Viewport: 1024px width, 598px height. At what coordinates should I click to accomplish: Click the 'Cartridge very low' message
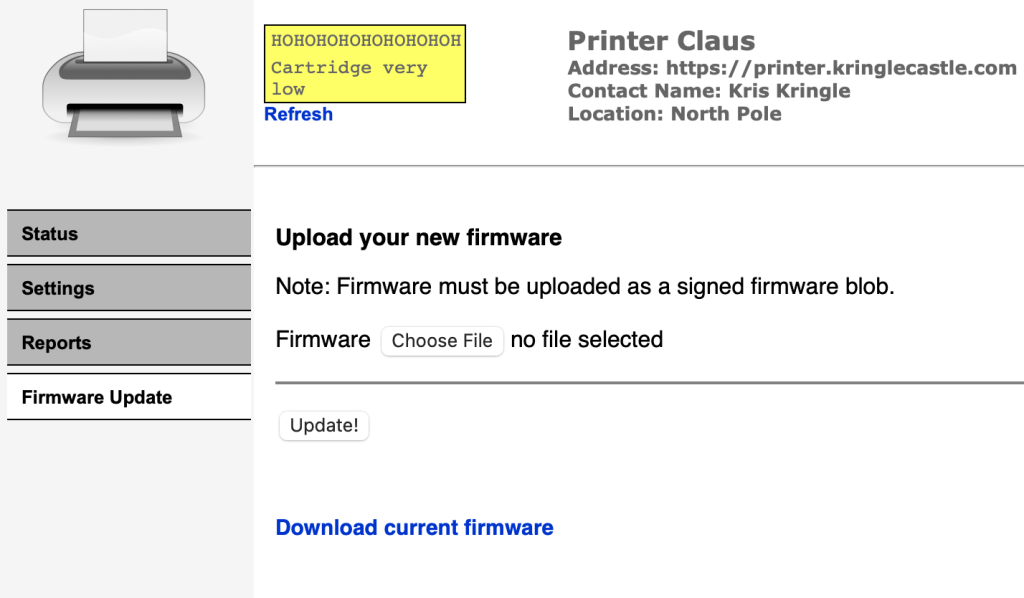click(349, 78)
